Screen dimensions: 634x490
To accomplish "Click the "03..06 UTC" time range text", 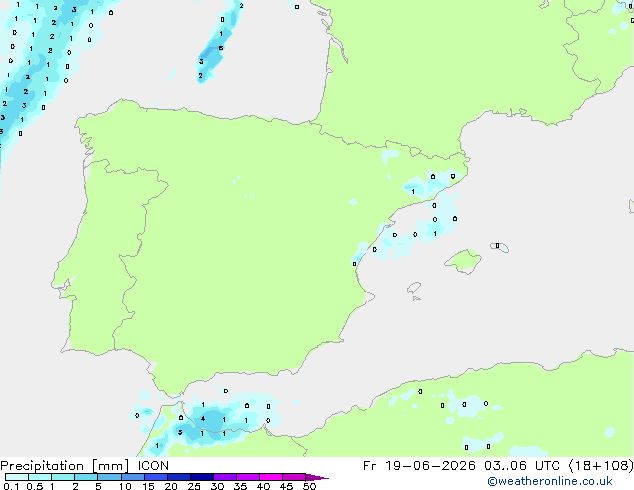I will (522, 466).
